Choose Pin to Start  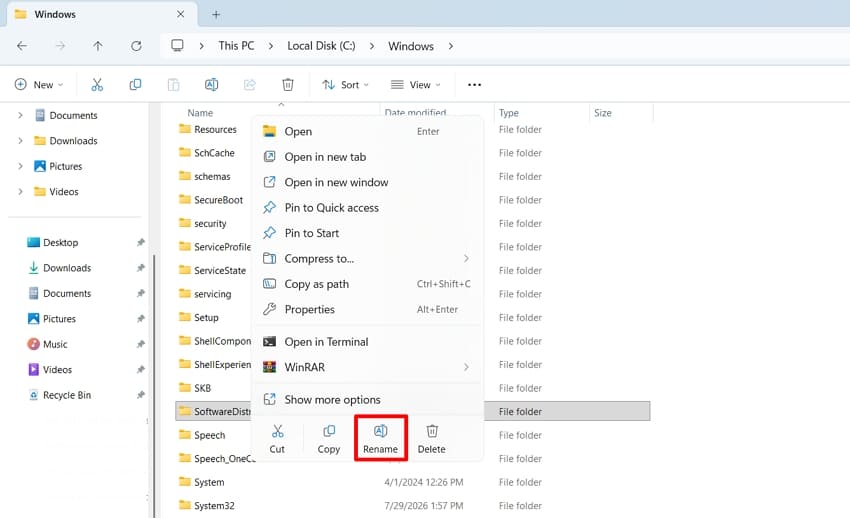[x=368, y=233]
